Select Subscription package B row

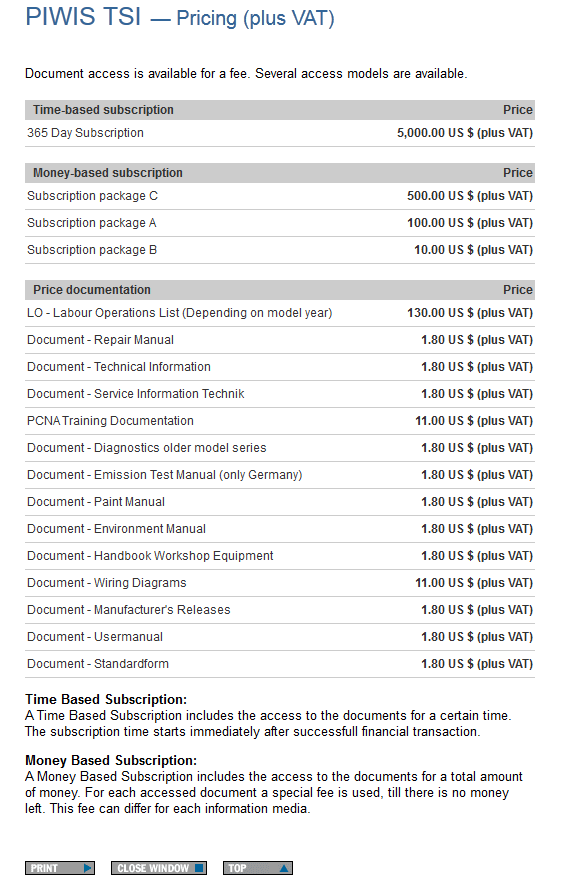(x=280, y=250)
